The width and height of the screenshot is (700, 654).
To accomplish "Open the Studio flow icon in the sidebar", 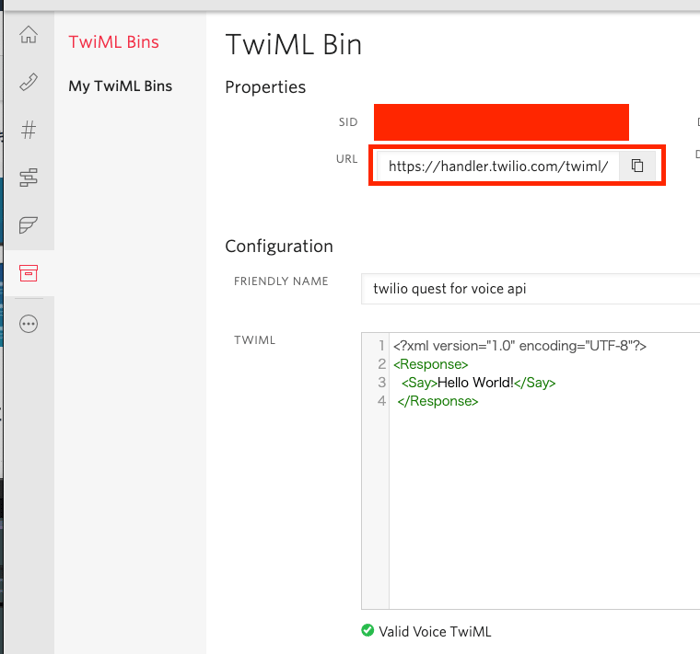I will 29,178.
